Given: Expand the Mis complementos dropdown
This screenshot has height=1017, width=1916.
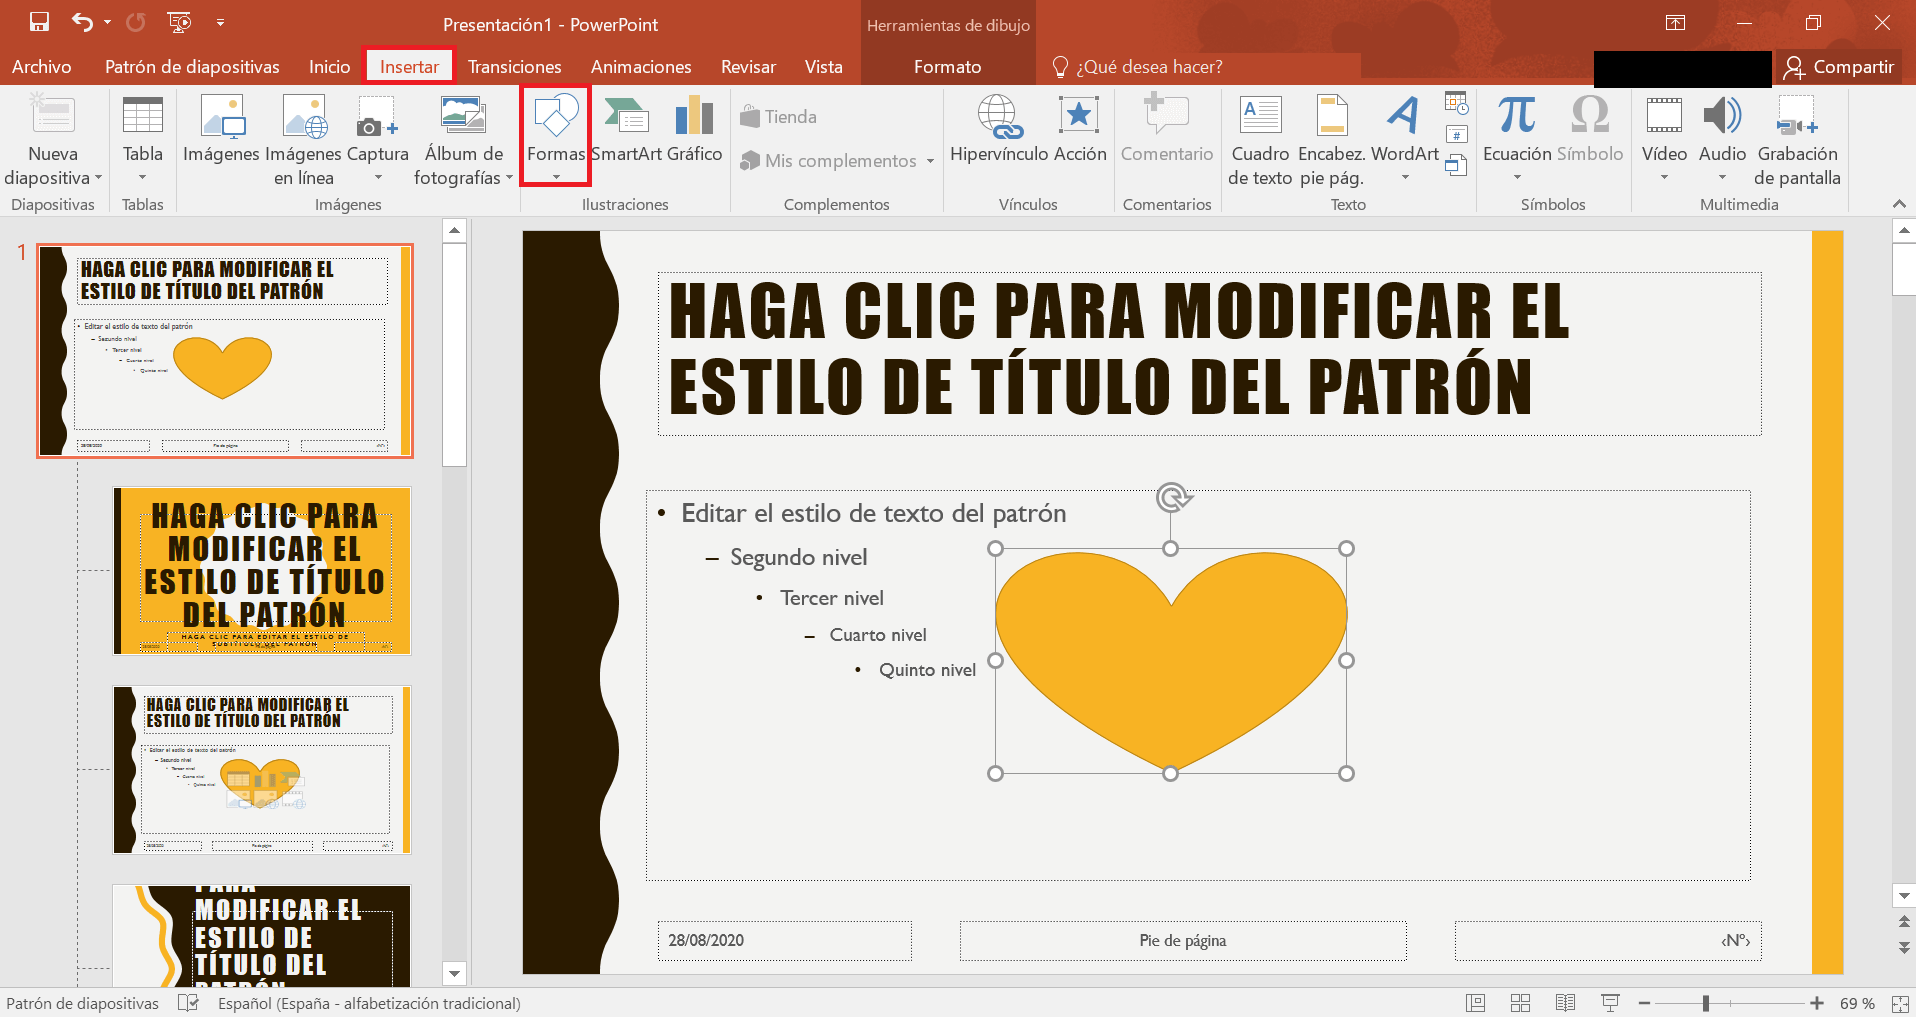Looking at the screenshot, I should [x=930, y=160].
